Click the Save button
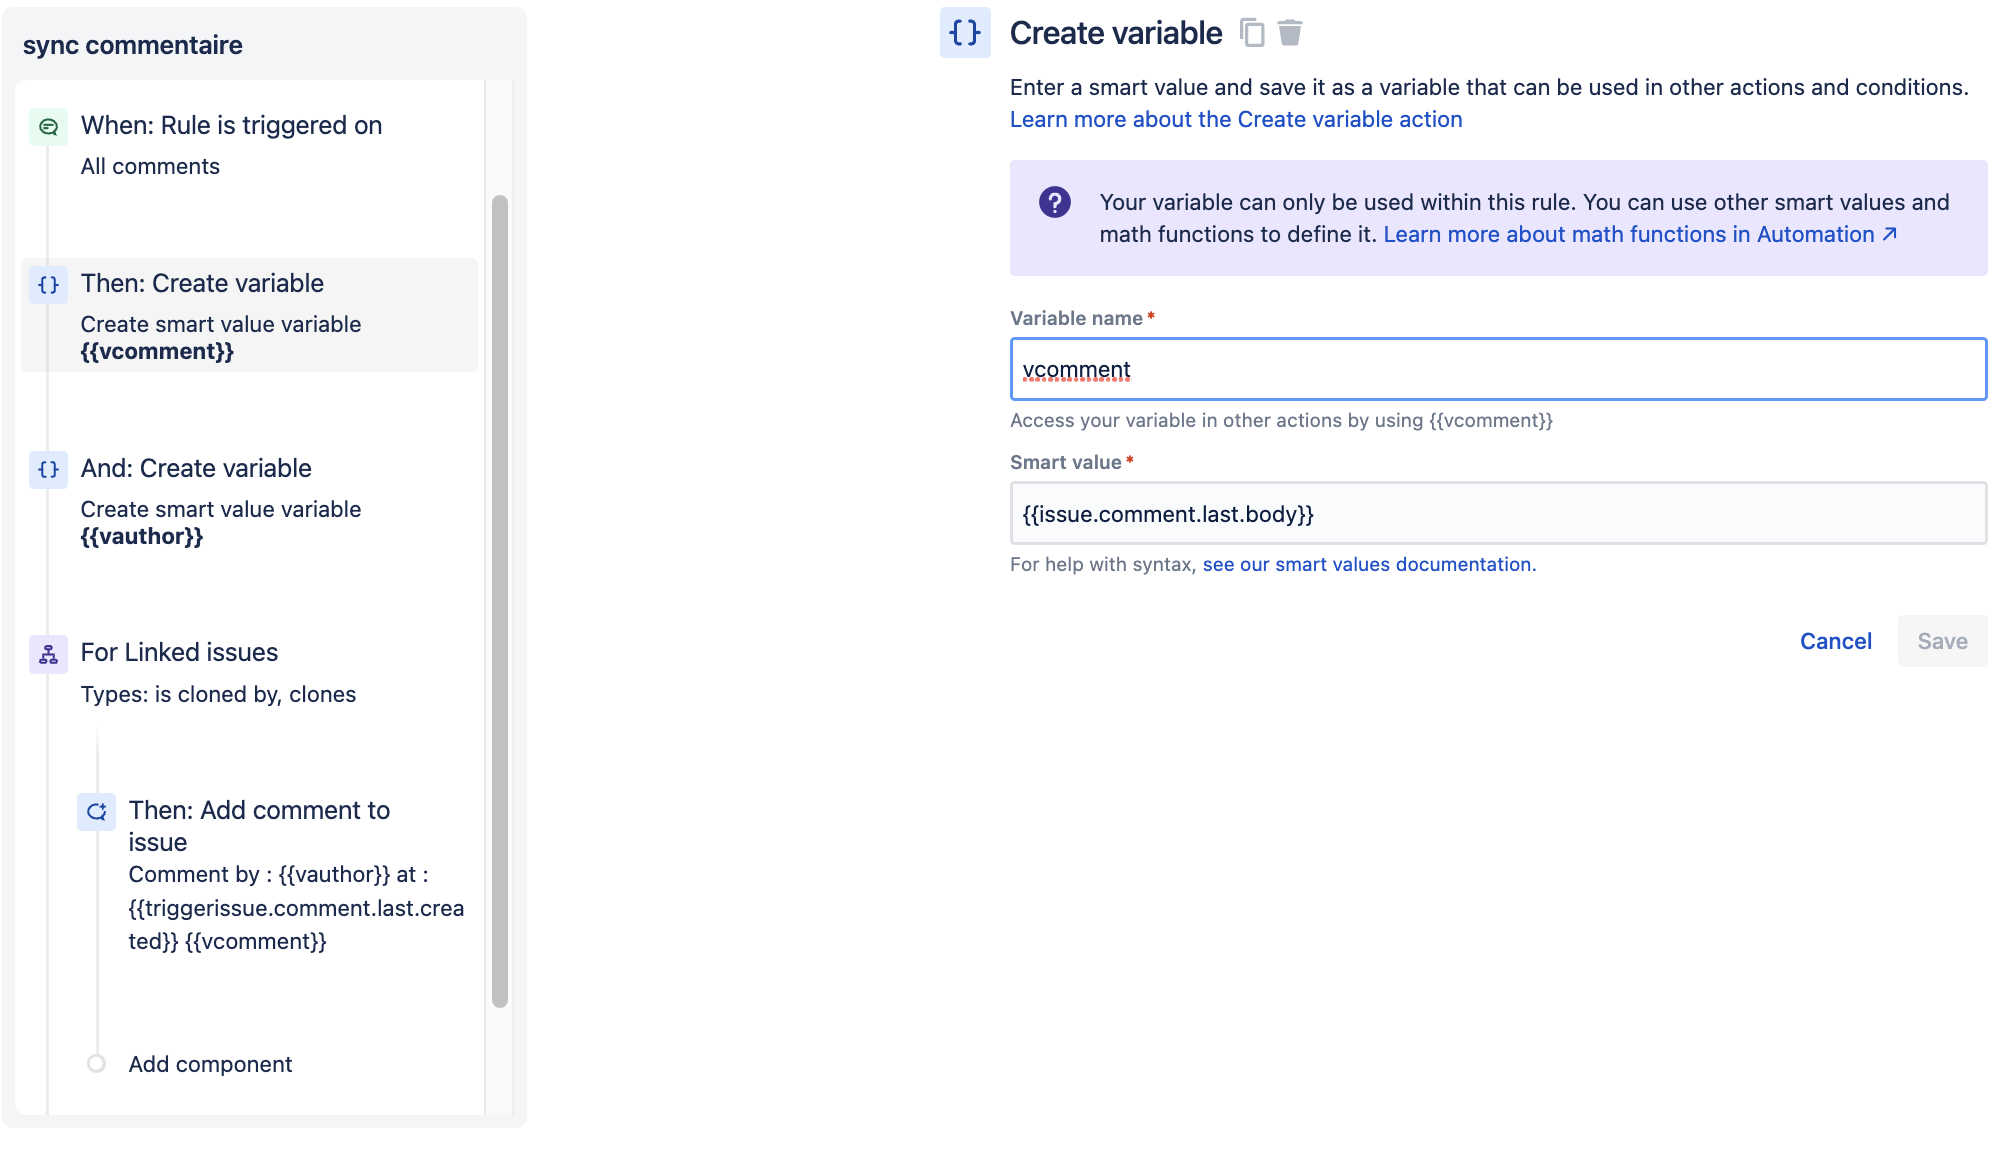The height and width of the screenshot is (1156, 2016). coord(1941,641)
